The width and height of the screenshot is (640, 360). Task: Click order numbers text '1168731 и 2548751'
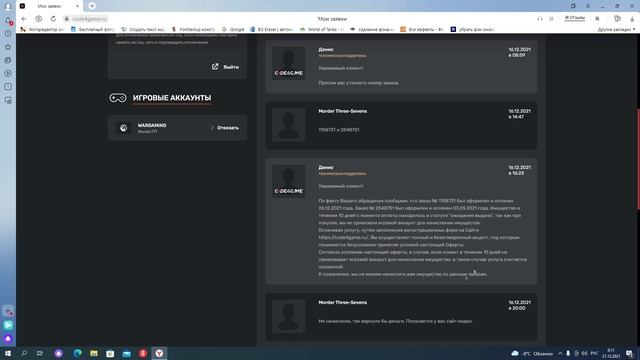(339, 130)
